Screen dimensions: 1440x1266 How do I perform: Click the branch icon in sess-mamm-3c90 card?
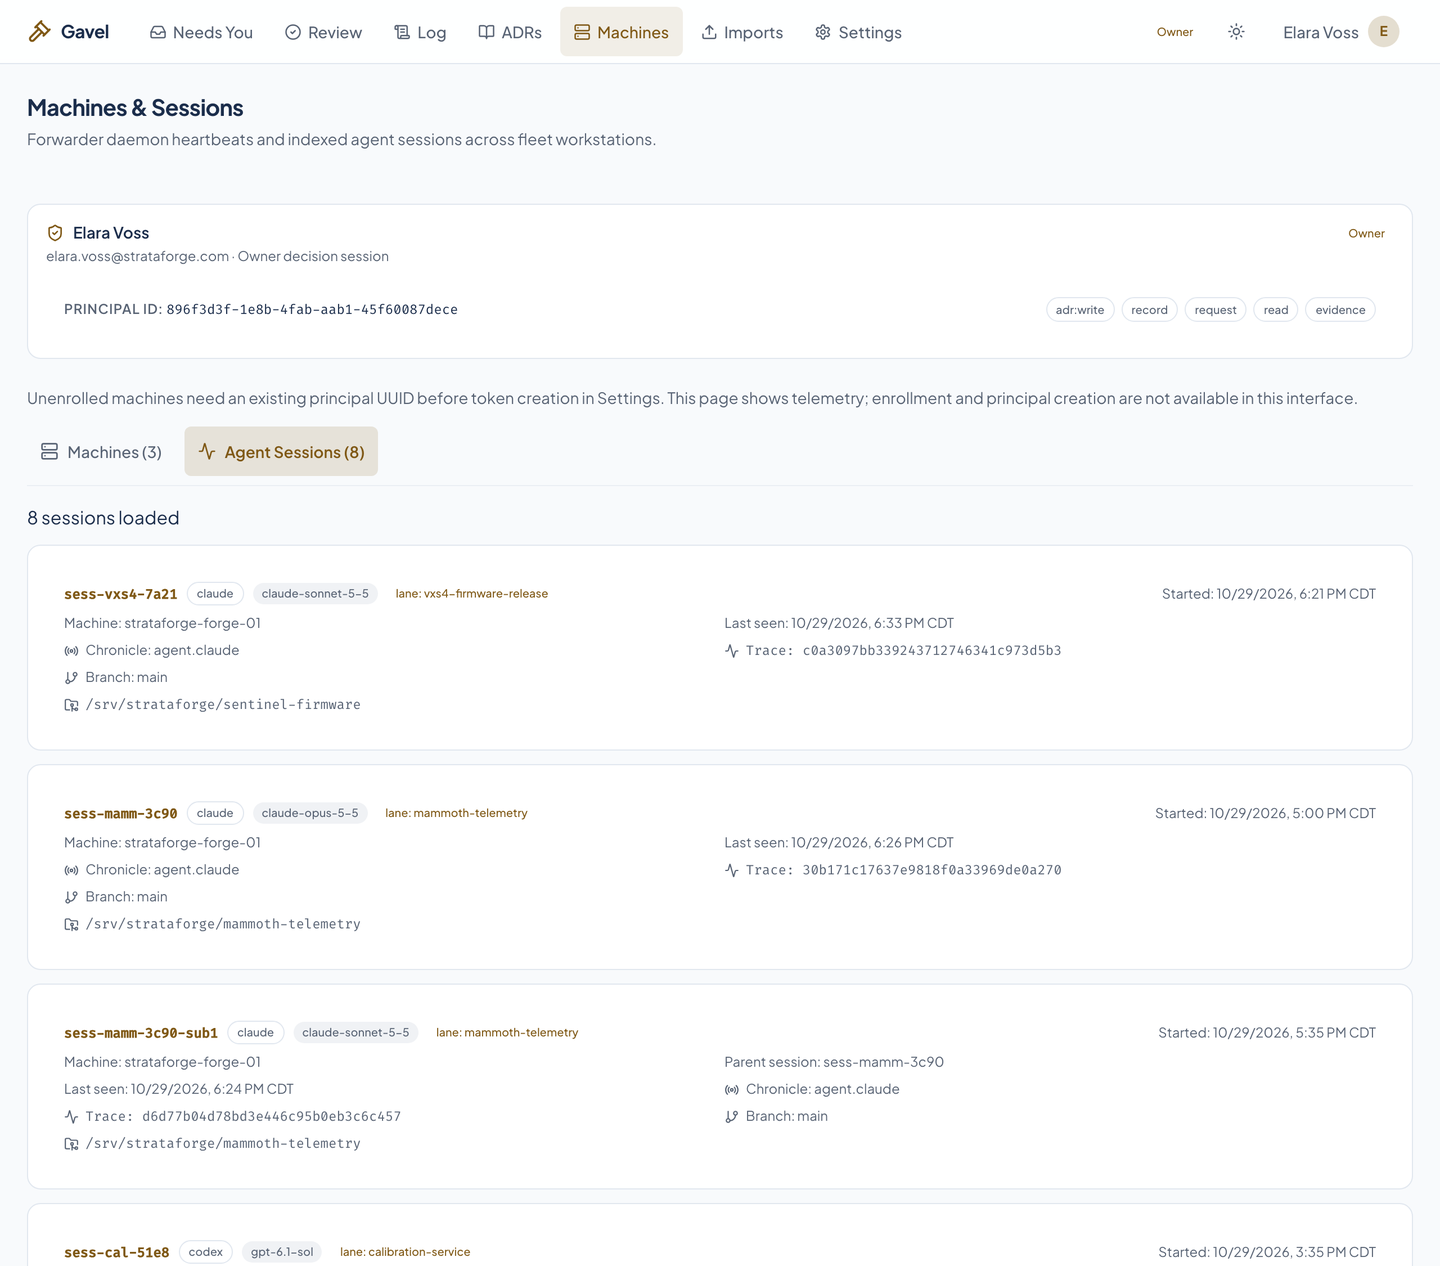[x=71, y=898]
